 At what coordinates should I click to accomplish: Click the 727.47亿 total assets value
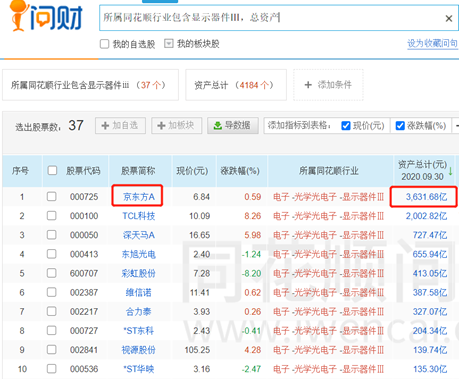click(430, 235)
